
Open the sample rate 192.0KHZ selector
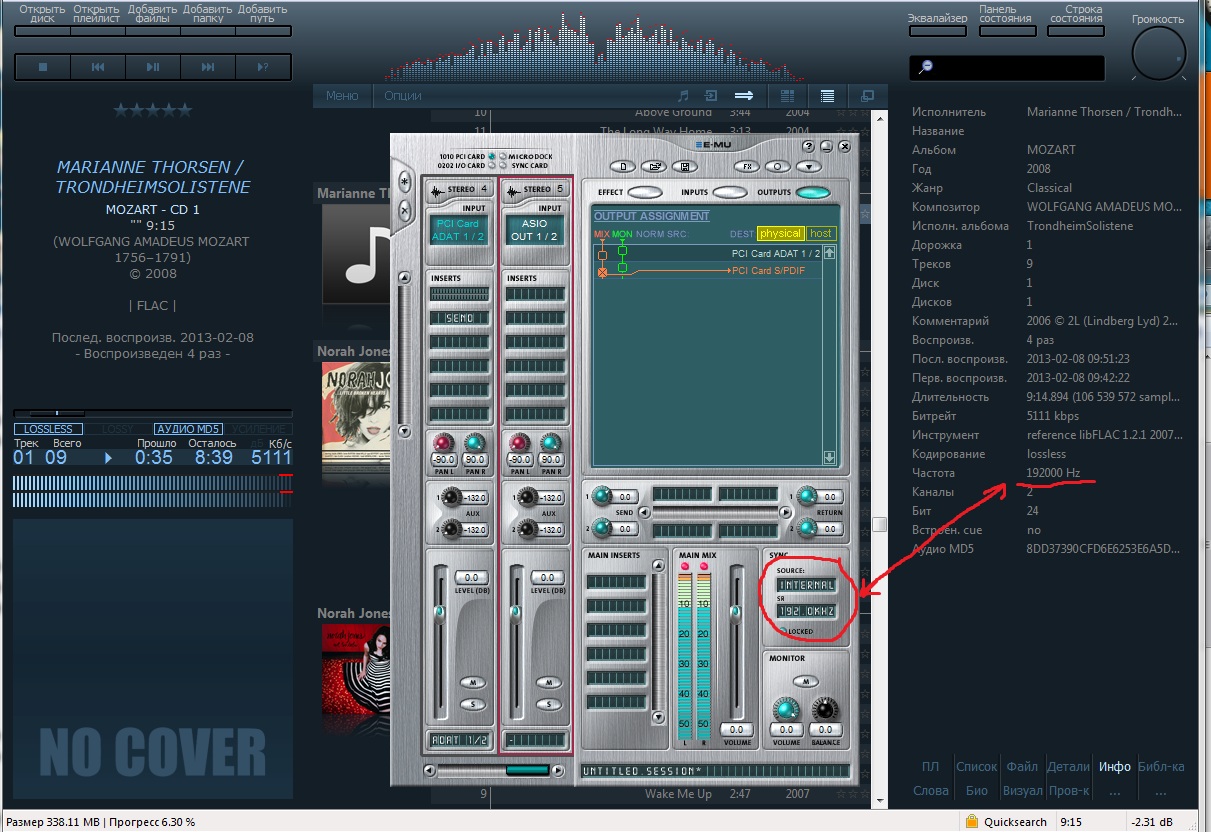806,611
